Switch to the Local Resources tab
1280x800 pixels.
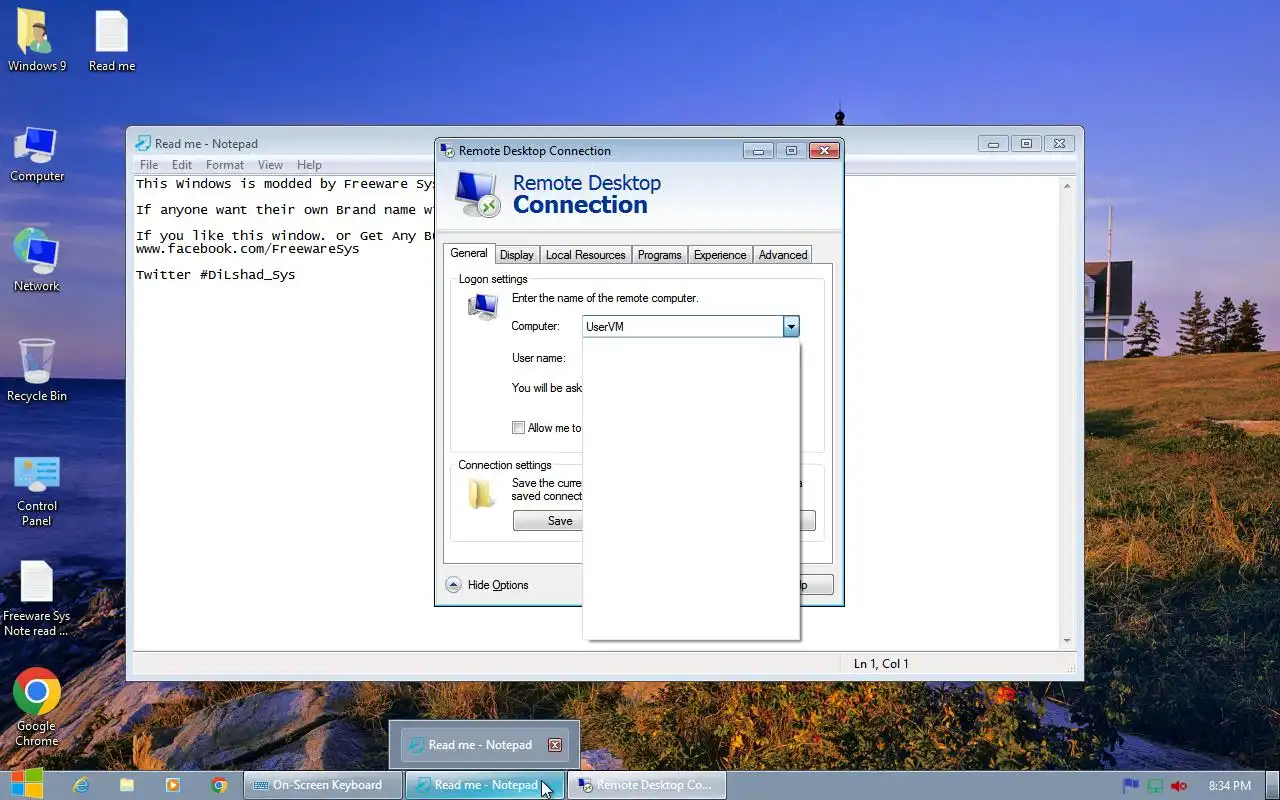coord(586,255)
